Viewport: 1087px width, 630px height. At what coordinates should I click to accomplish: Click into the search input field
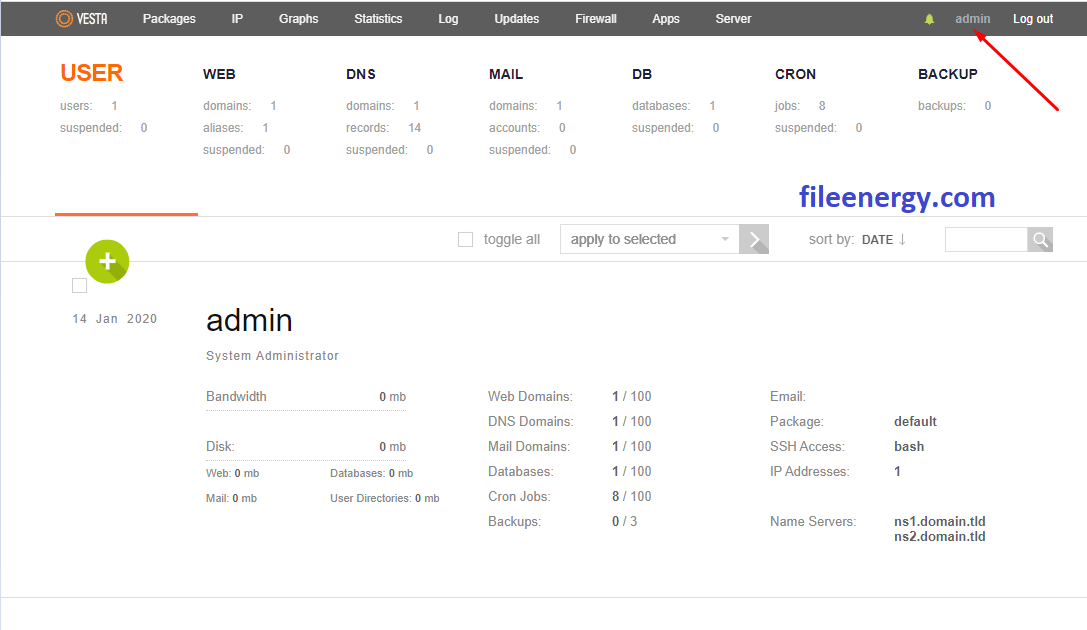pyautogui.click(x=986, y=240)
